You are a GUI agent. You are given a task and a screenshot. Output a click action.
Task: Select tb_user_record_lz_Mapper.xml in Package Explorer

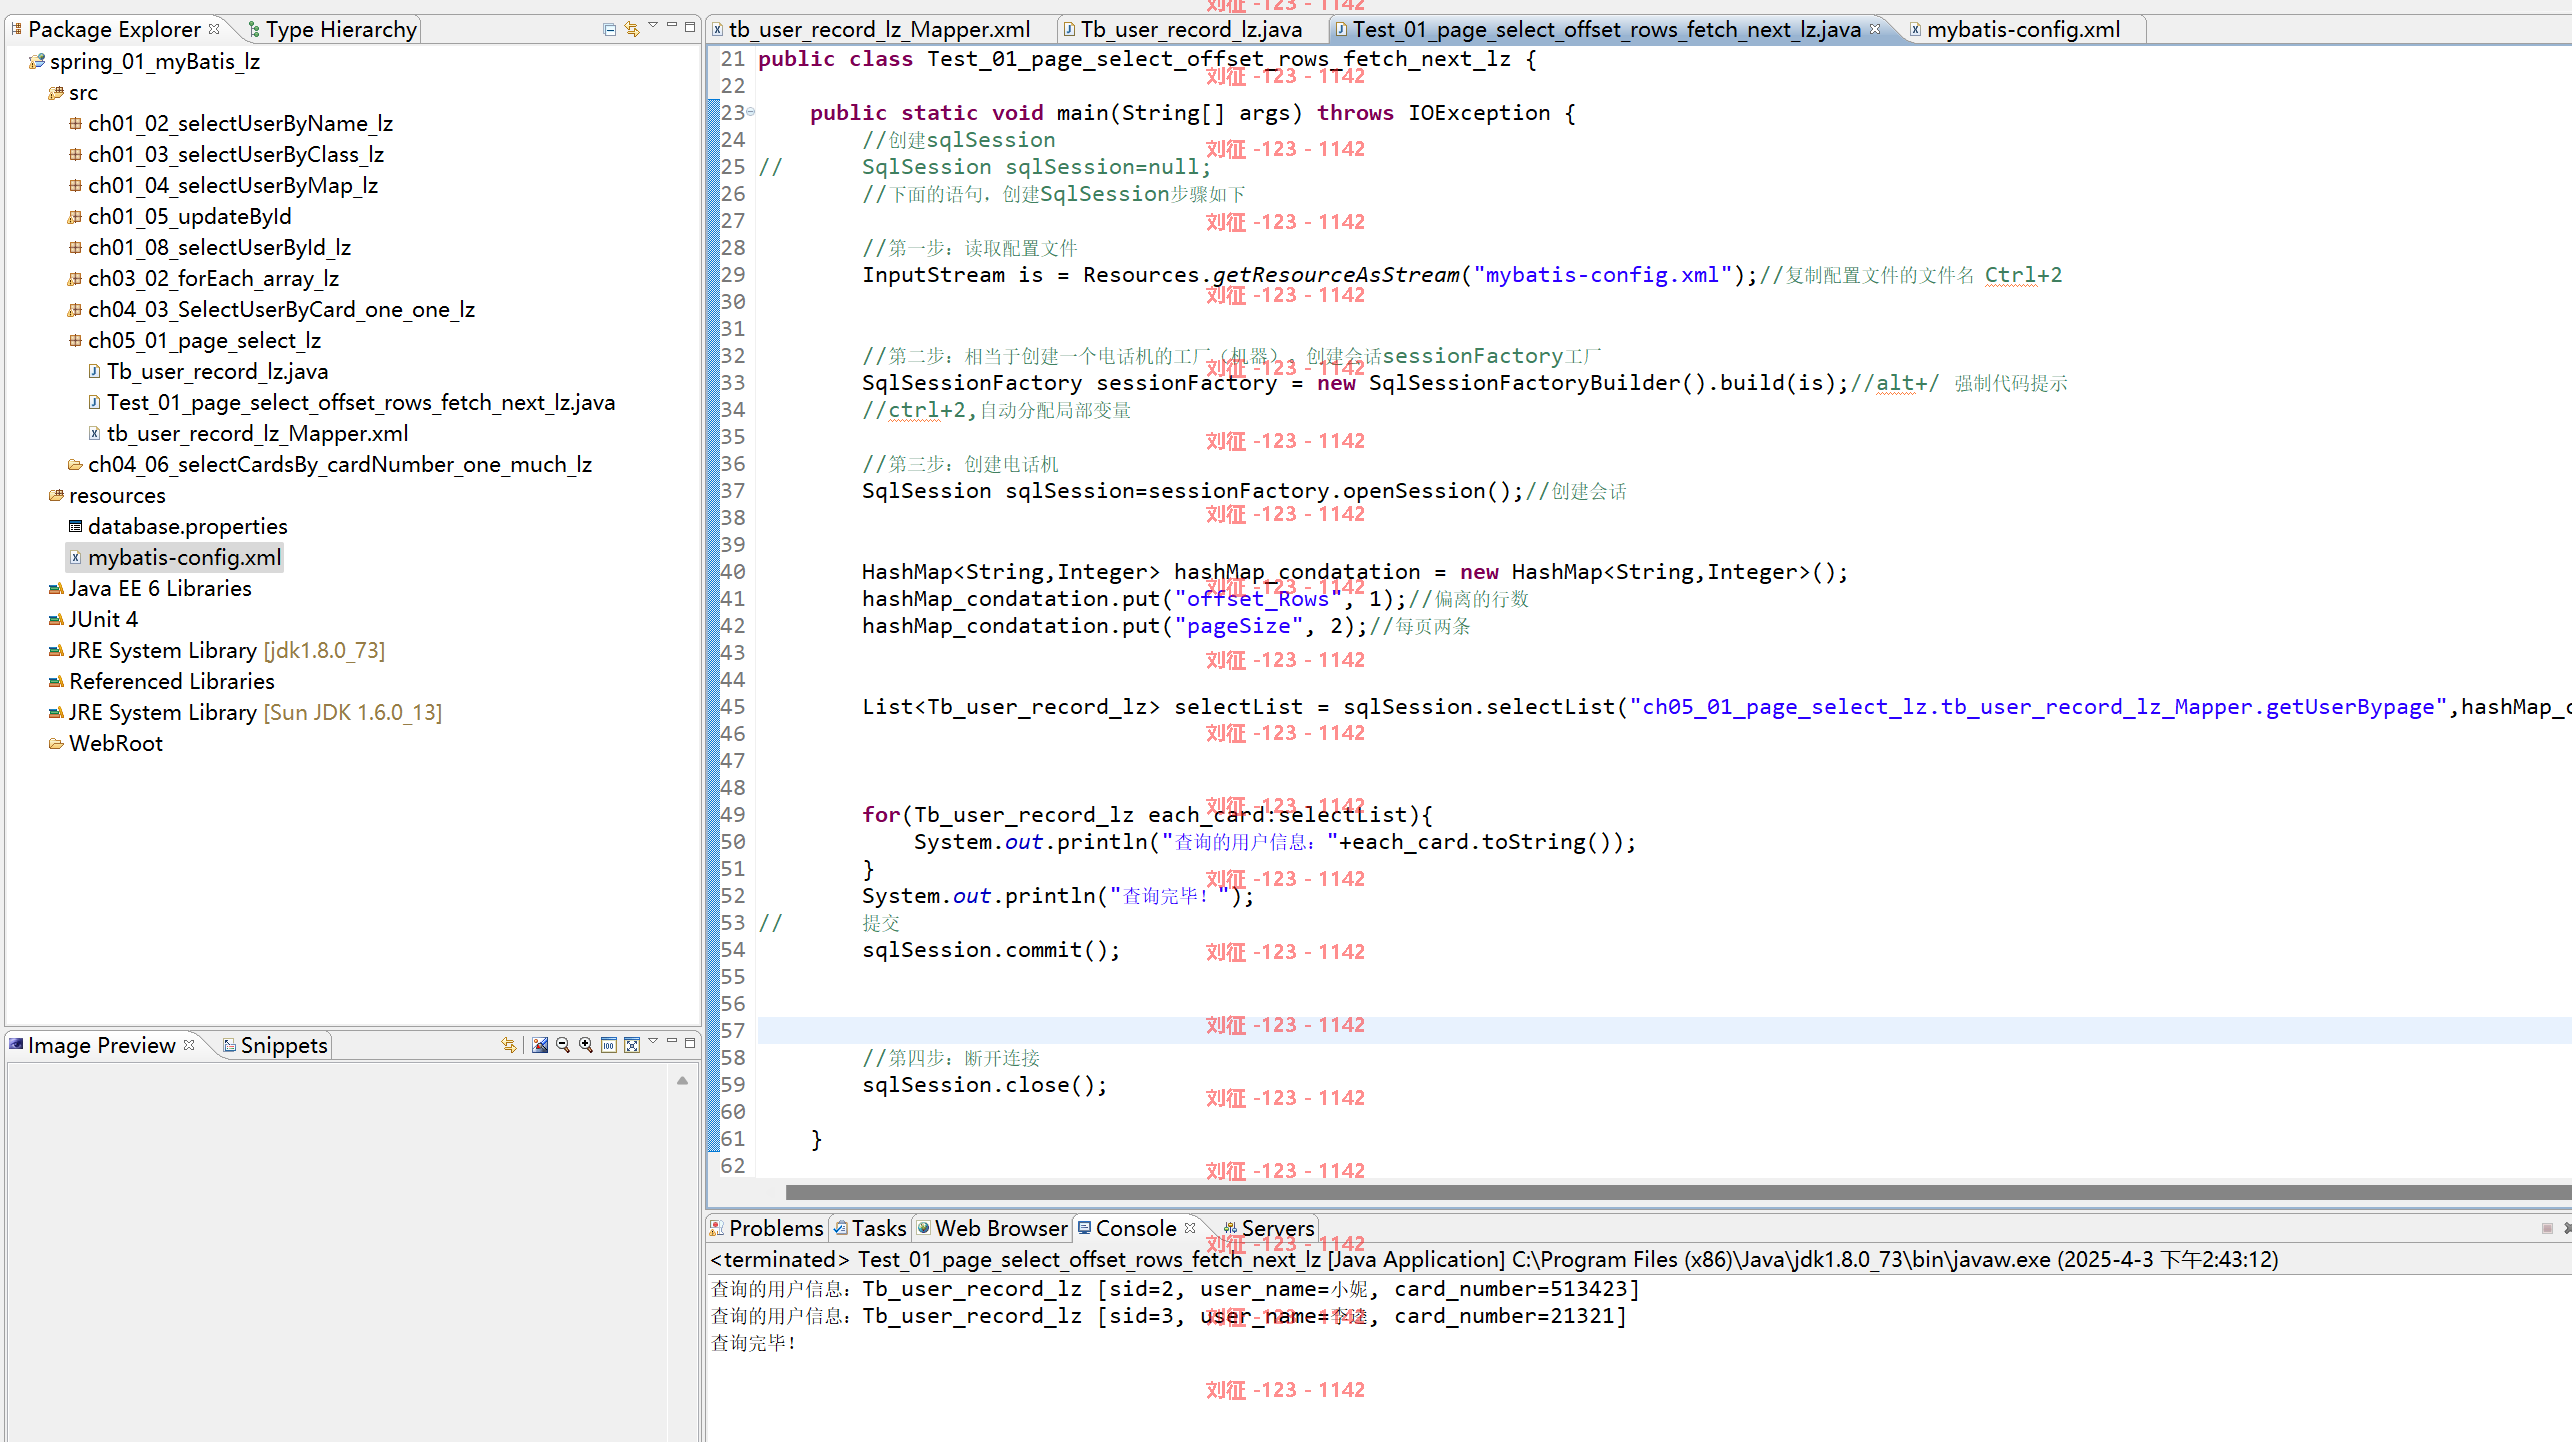[248, 434]
